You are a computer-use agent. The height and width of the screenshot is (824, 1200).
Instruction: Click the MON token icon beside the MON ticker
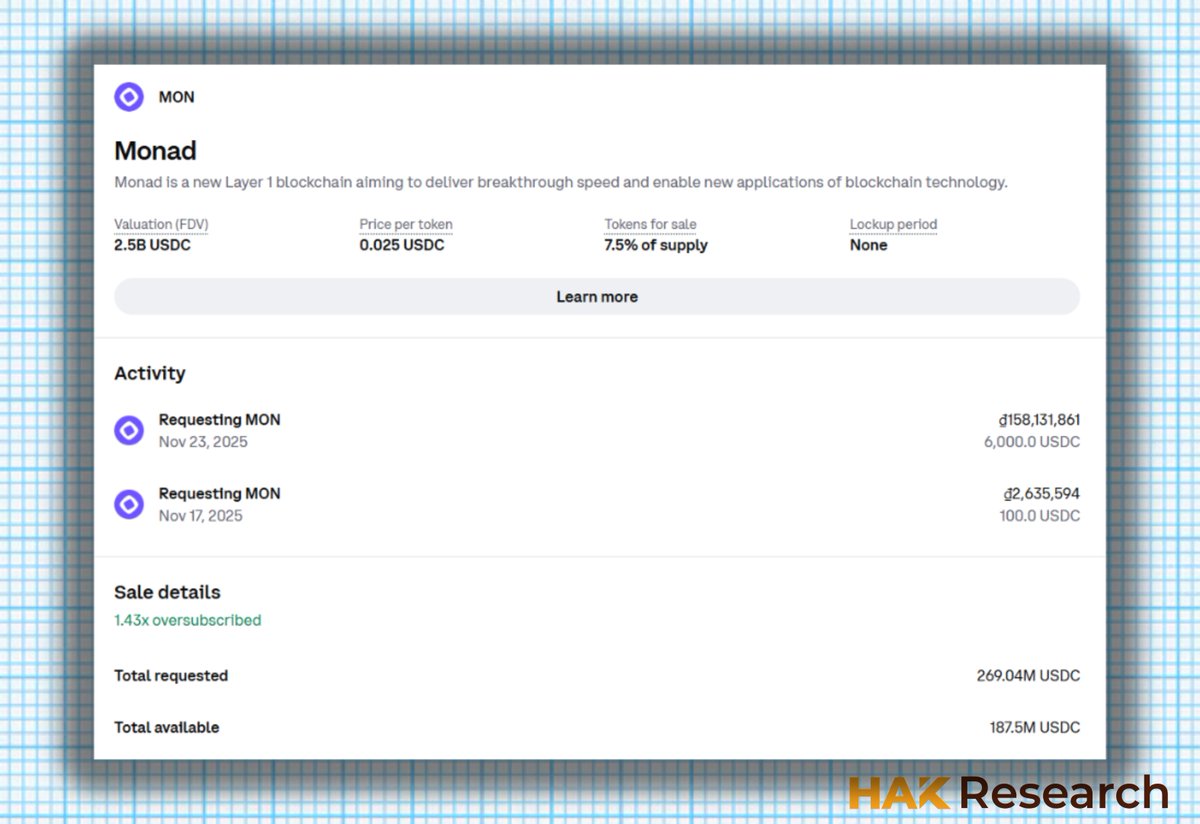pos(129,97)
